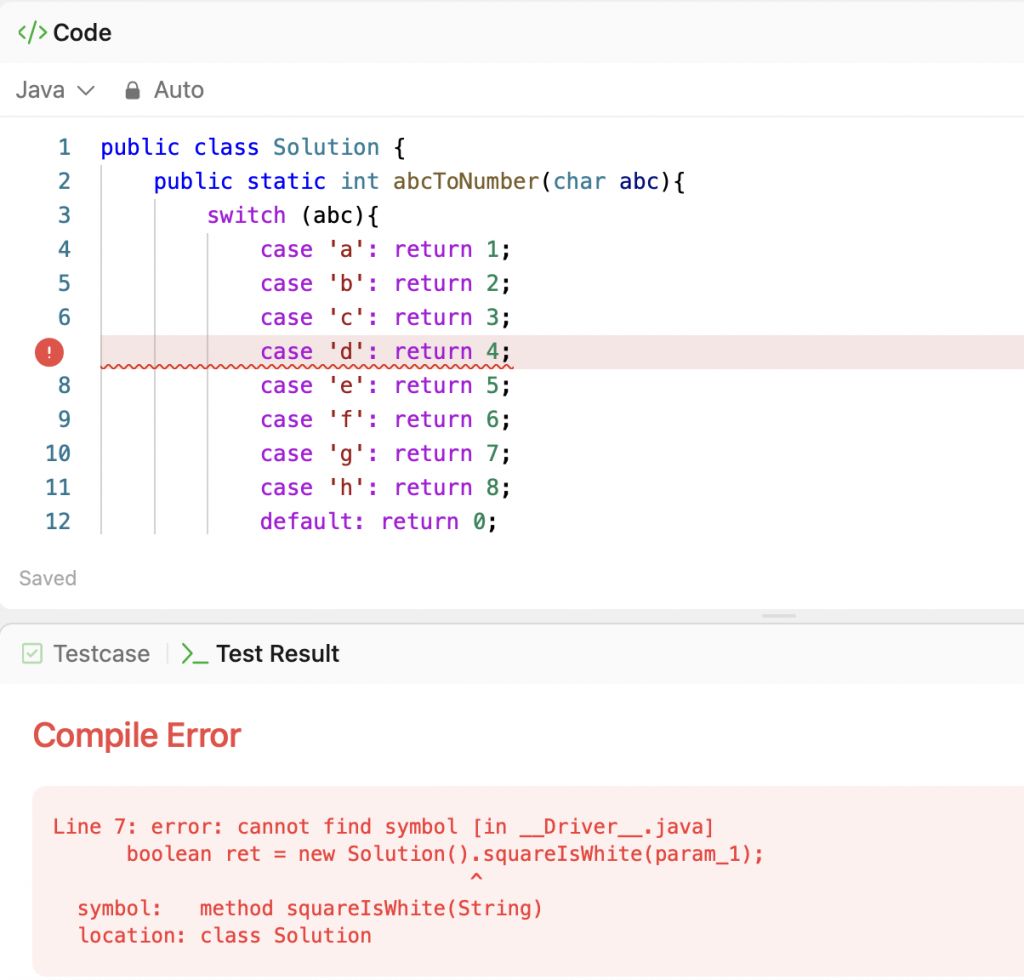Viewport: 1024px width, 980px height.
Task: Click the Compile Error heading
Action: point(137,736)
